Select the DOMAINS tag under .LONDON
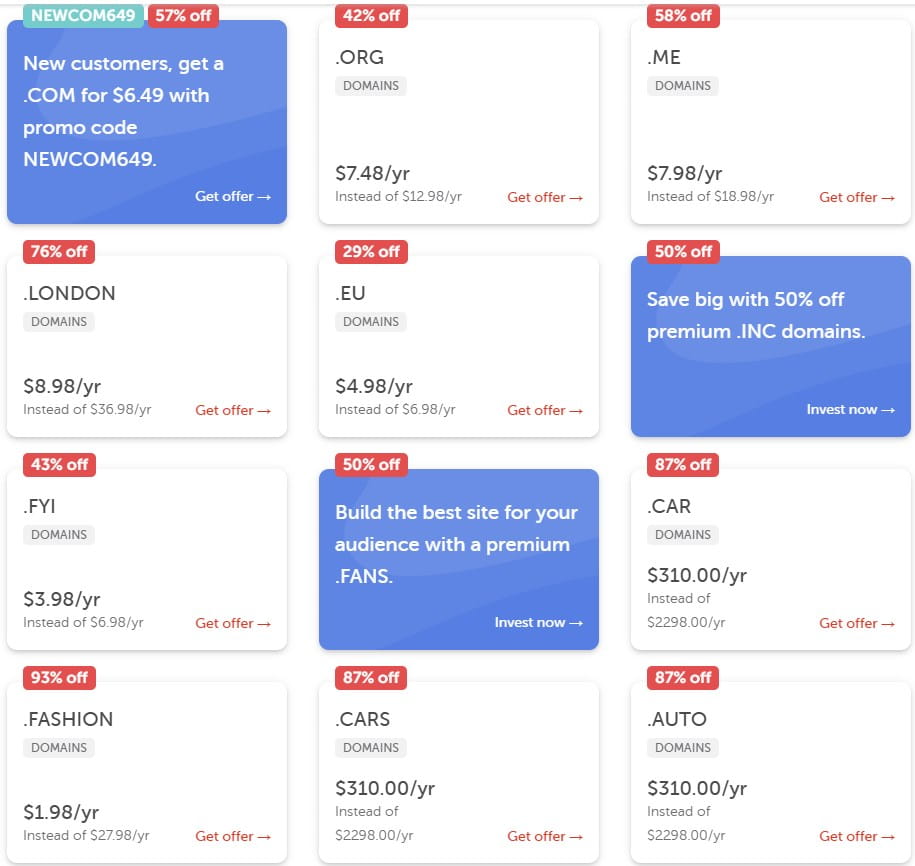The width and height of the screenshot is (915, 866). coord(59,322)
